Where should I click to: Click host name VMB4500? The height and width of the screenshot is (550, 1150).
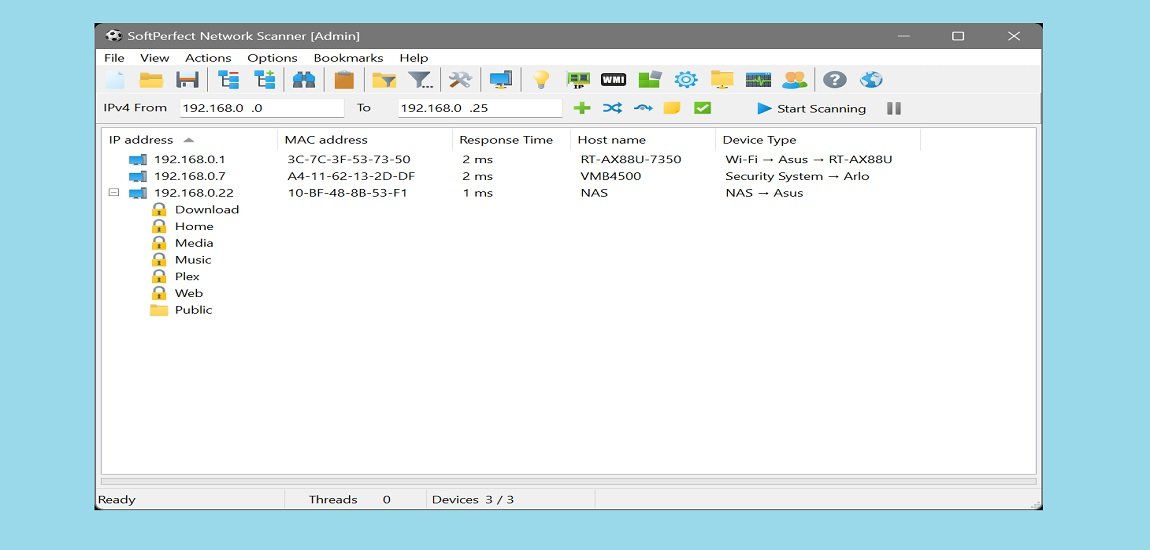pyautogui.click(x=610, y=176)
